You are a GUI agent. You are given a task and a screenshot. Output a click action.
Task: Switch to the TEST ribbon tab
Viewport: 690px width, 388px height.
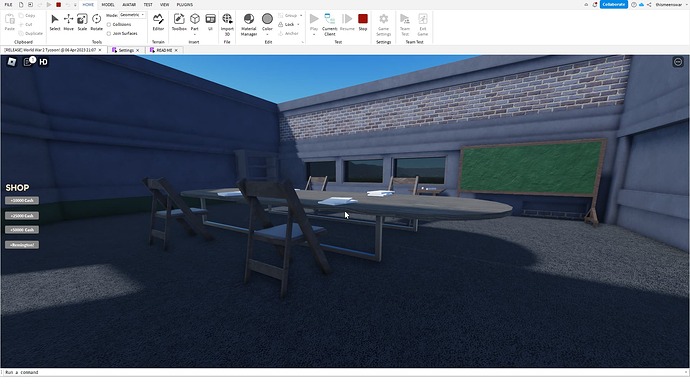point(148,4)
